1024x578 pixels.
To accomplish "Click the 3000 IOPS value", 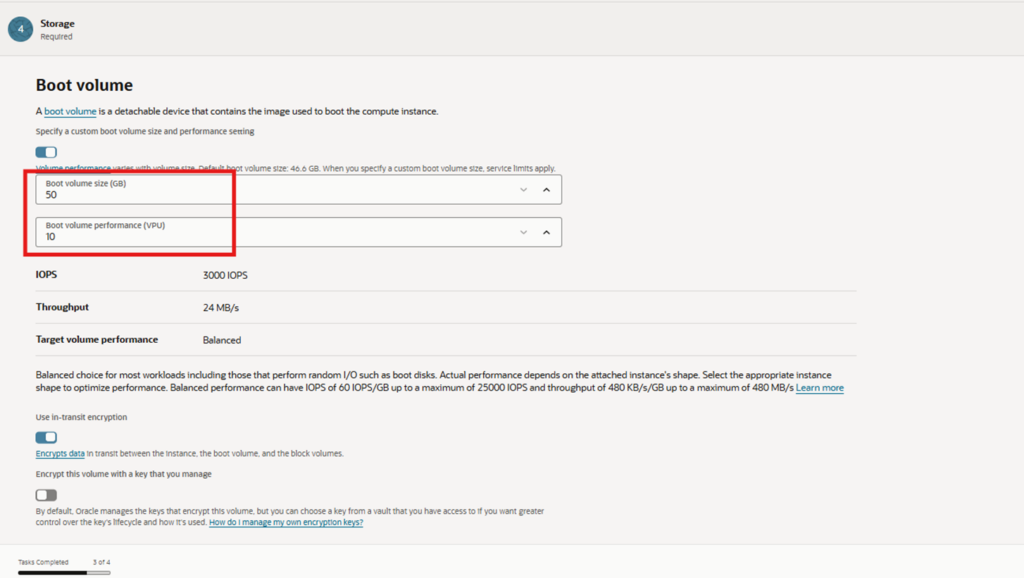I will coord(224,274).
